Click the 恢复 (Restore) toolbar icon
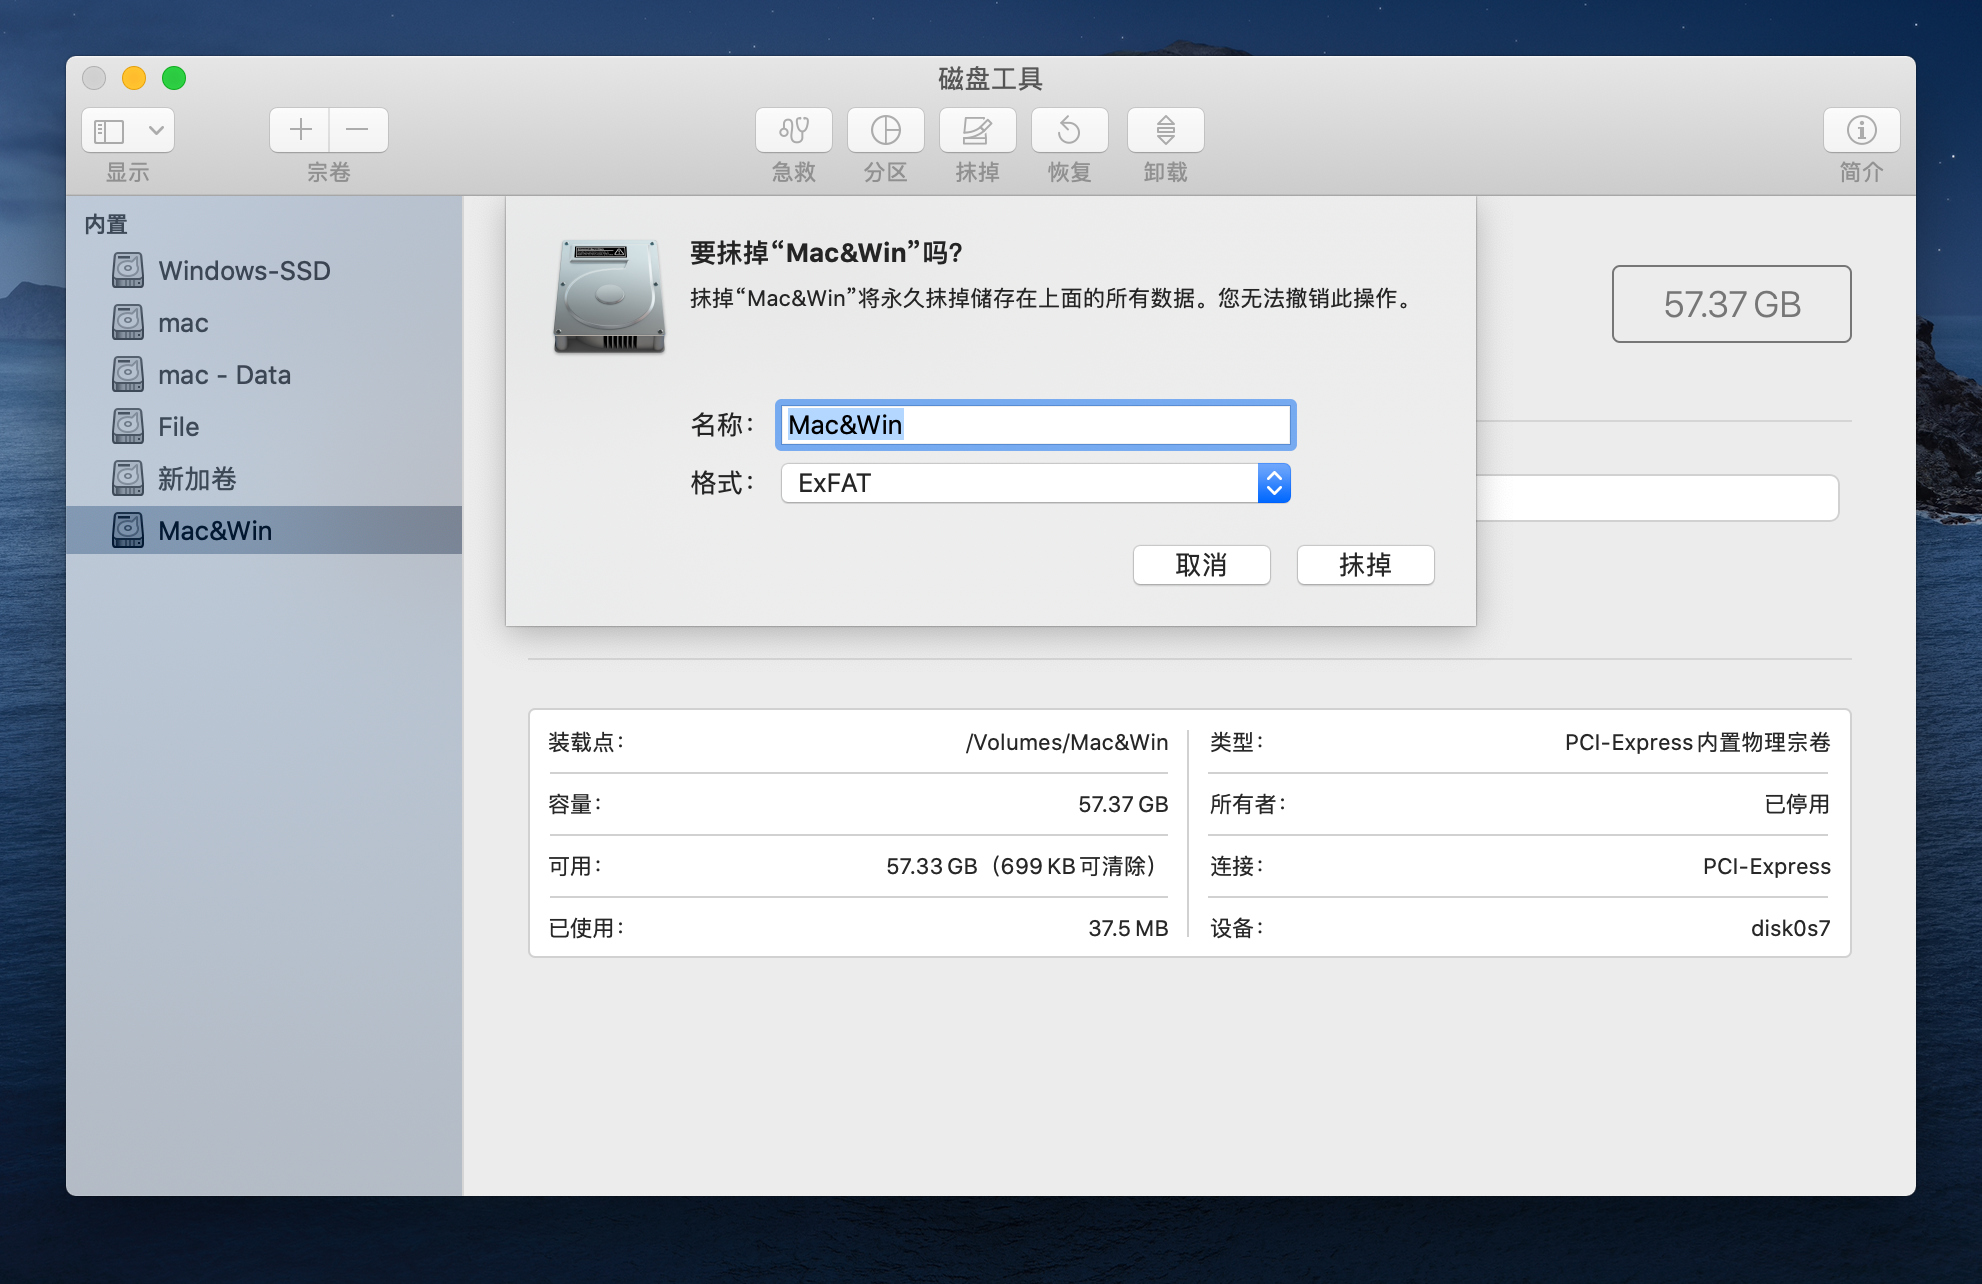This screenshot has width=1982, height=1284. point(1069,130)
